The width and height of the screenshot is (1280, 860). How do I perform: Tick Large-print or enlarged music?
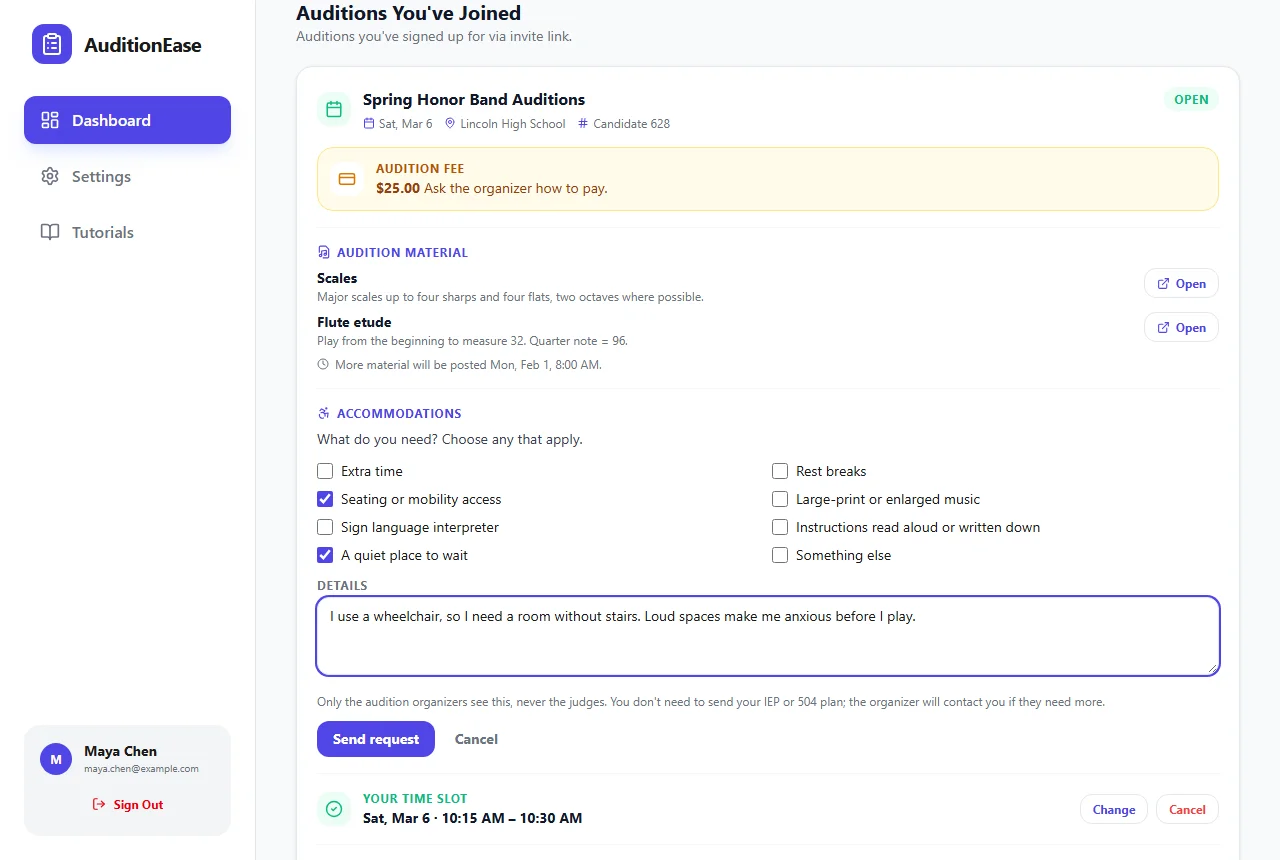pyautogui.click(x=780, y=499)
